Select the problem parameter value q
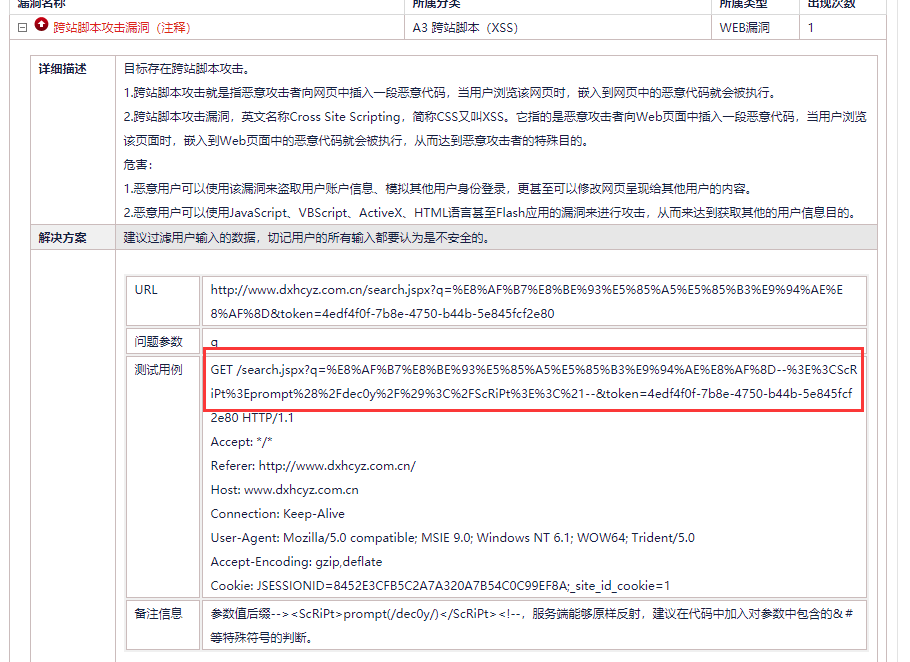The width and height of the screenshot is (910, 662). tap(214, 342)
